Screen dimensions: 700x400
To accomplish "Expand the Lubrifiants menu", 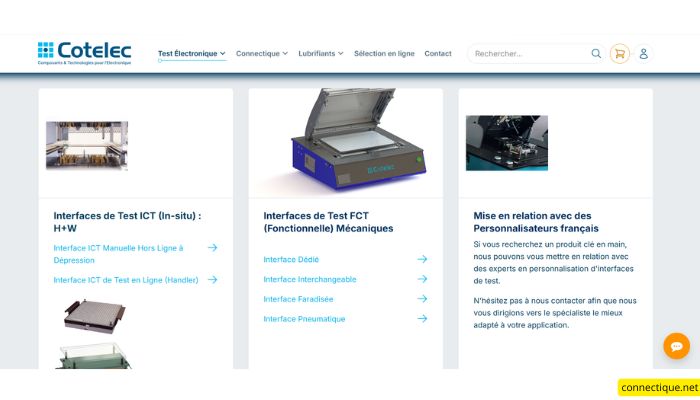I will tap(321, 54).
